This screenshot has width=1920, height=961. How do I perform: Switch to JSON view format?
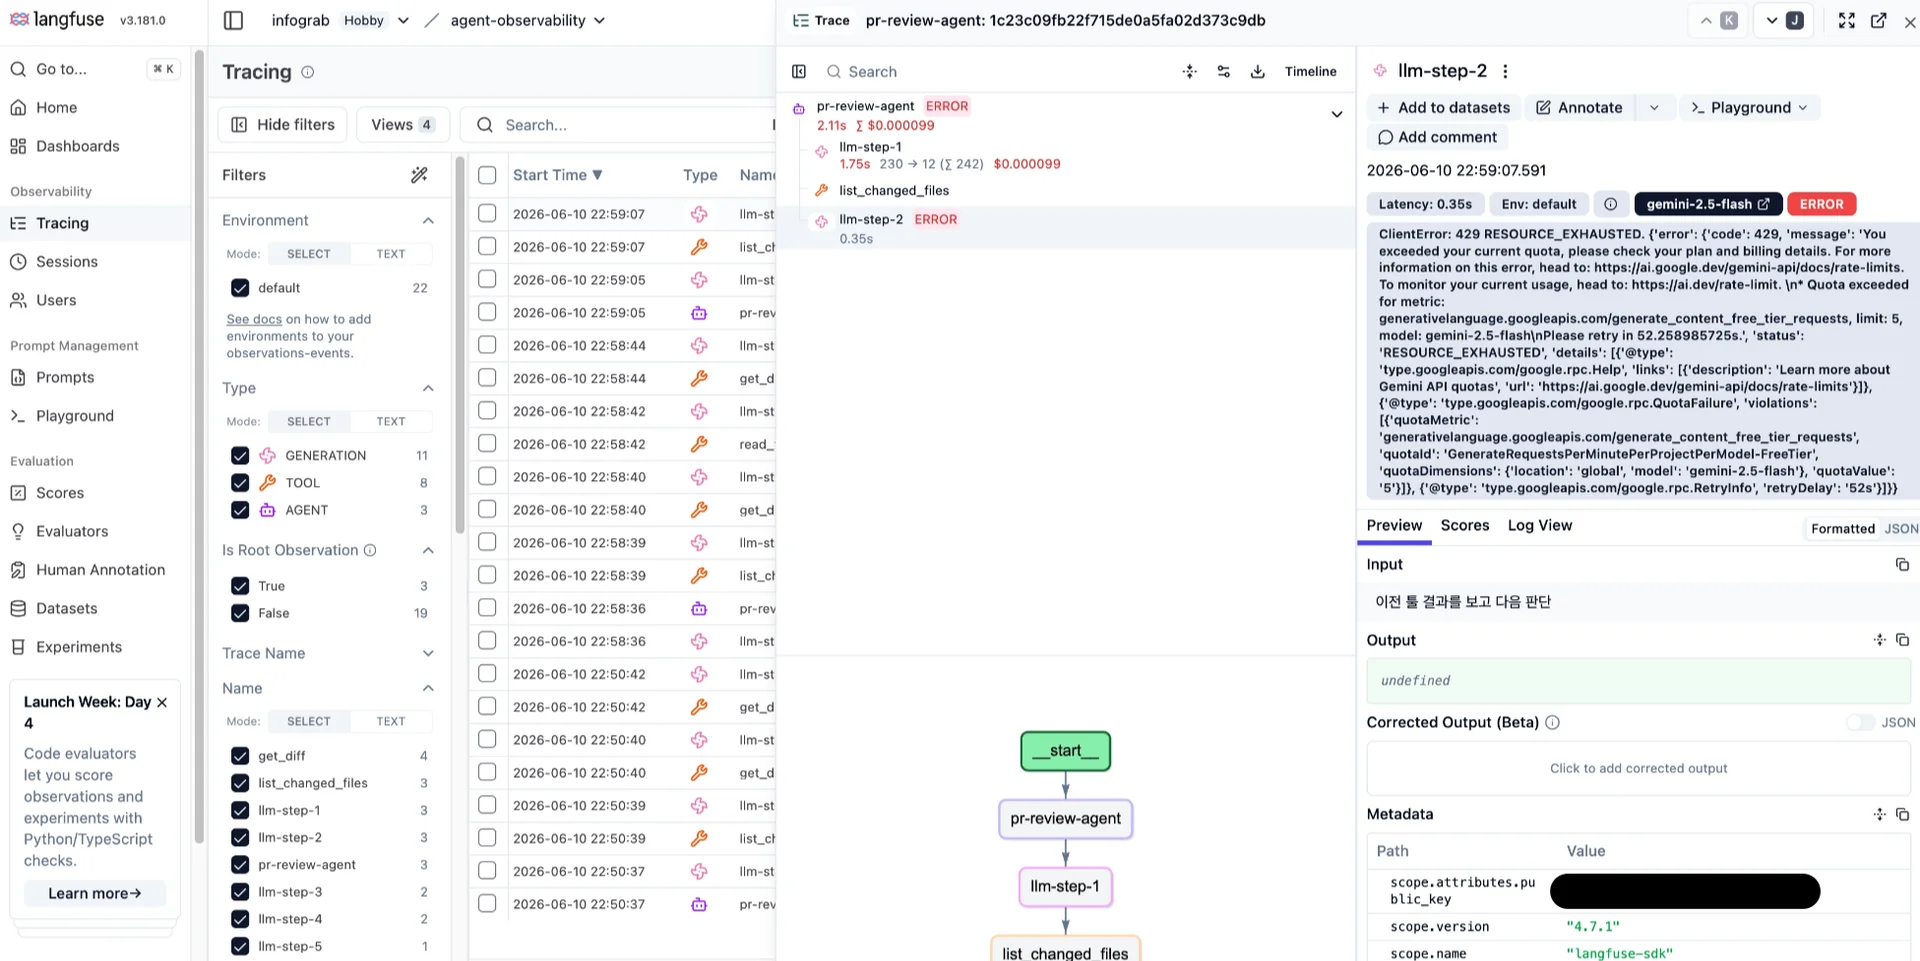coord(1901,529)
